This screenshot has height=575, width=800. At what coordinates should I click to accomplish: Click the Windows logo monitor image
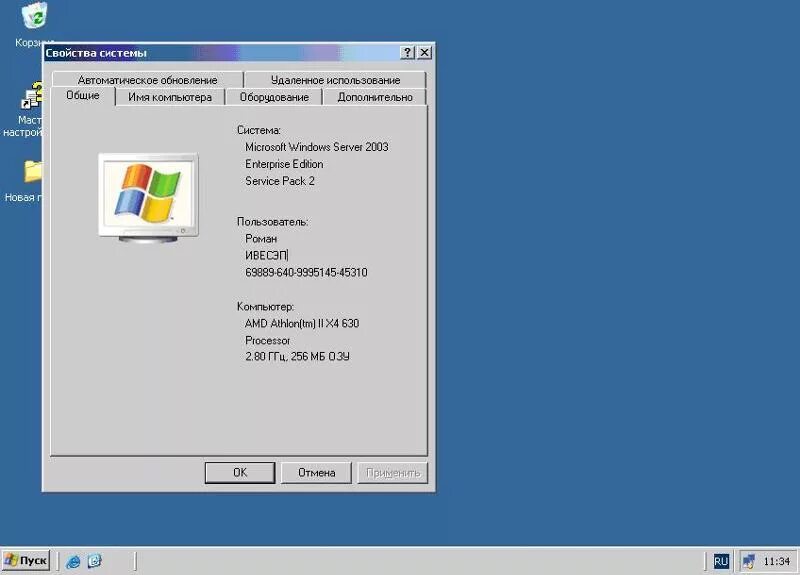click(148, 198)
